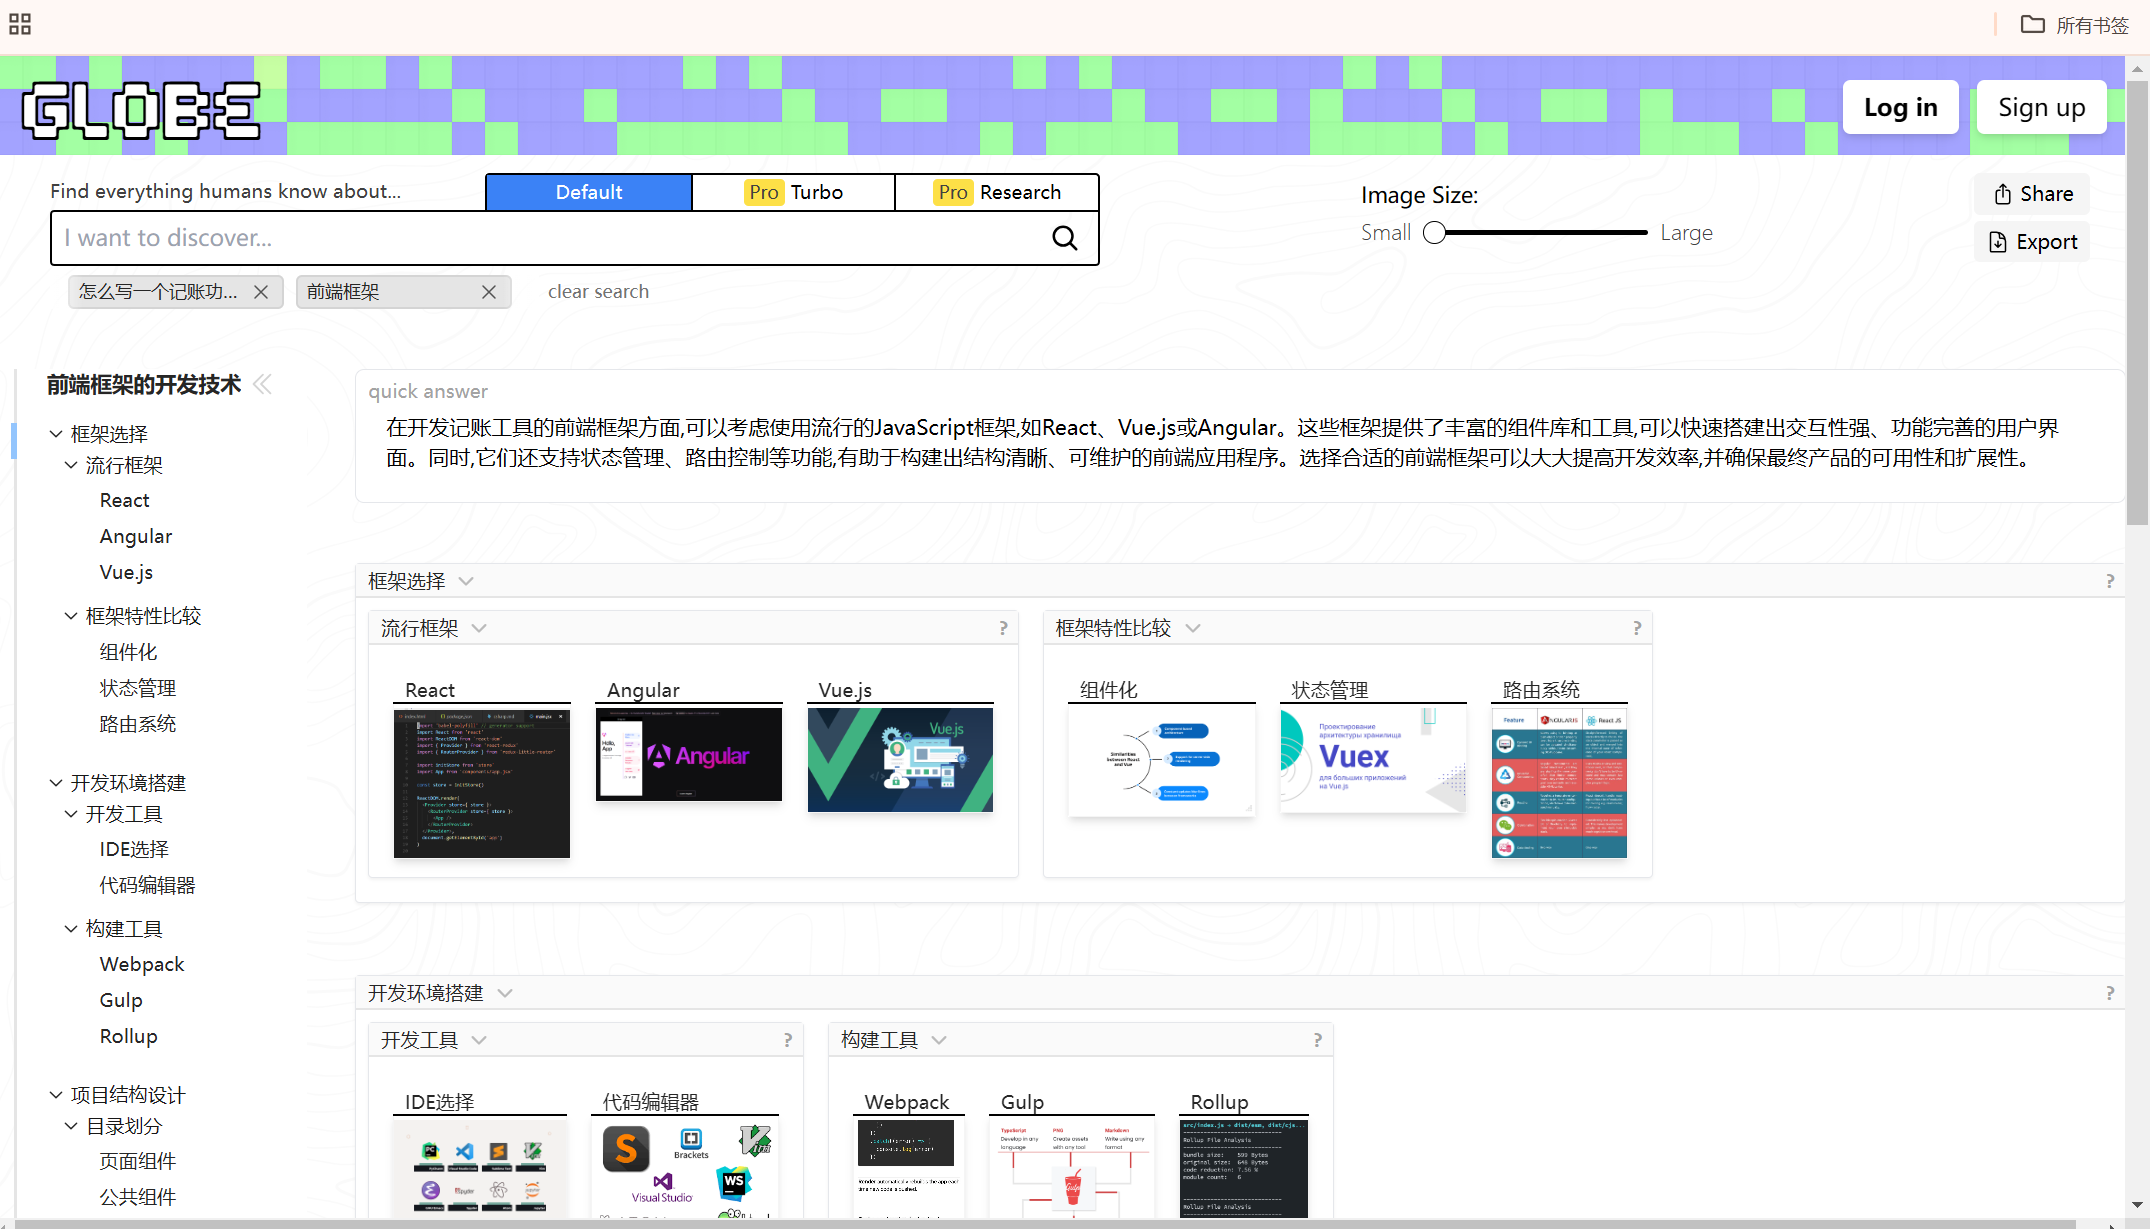Open help question mark for 流行框架
This screenshot has width=2150, height=1229.
[1003, 628]
